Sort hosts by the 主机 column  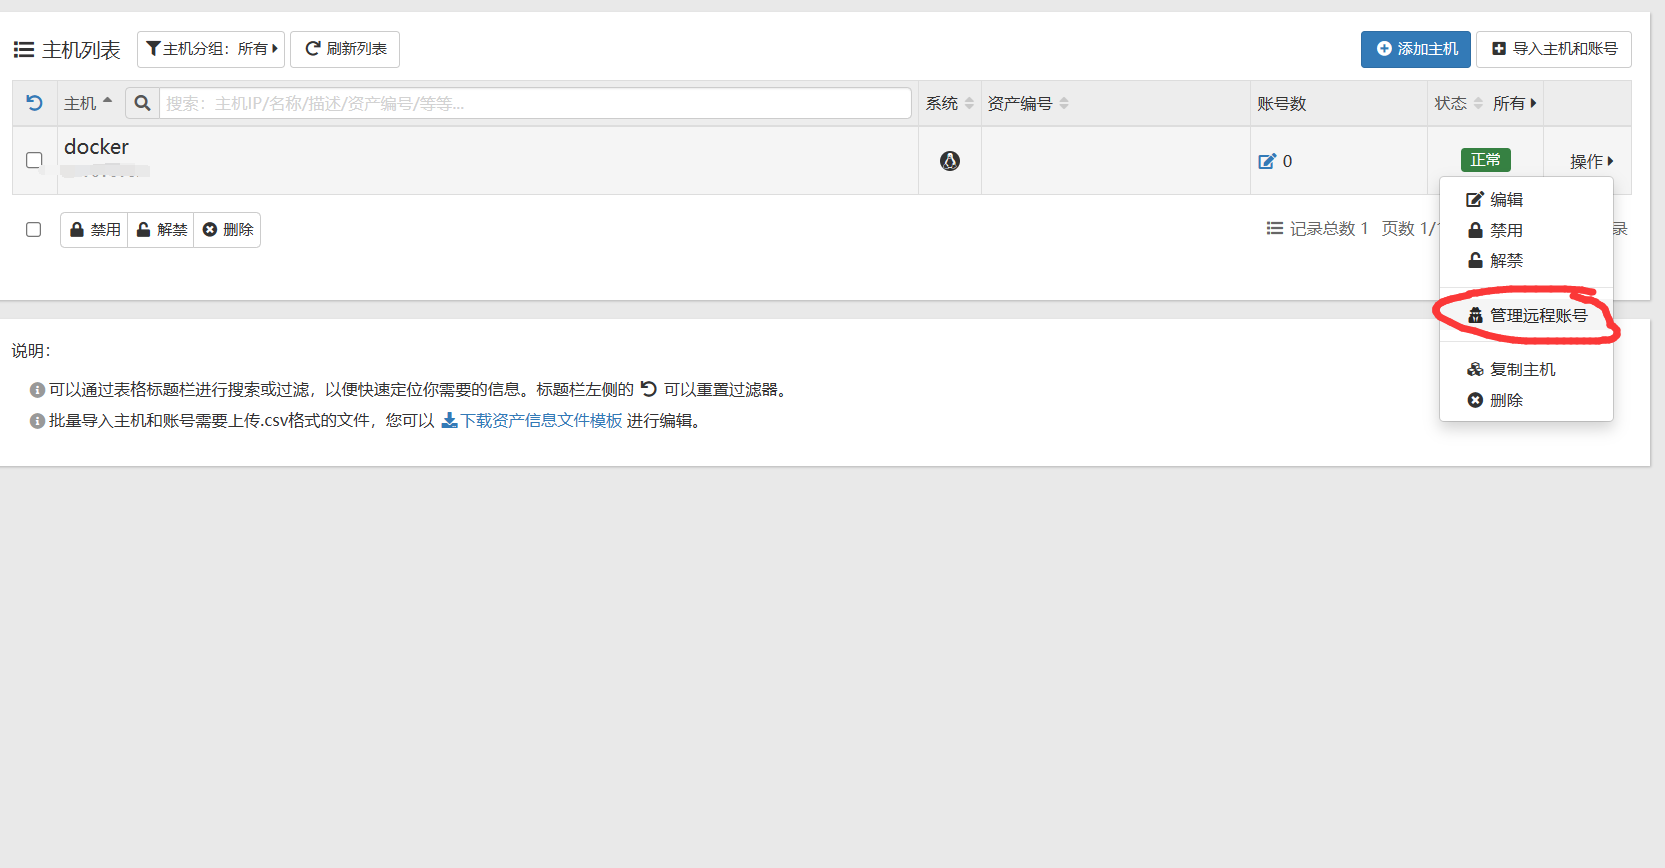coord(88,103)
